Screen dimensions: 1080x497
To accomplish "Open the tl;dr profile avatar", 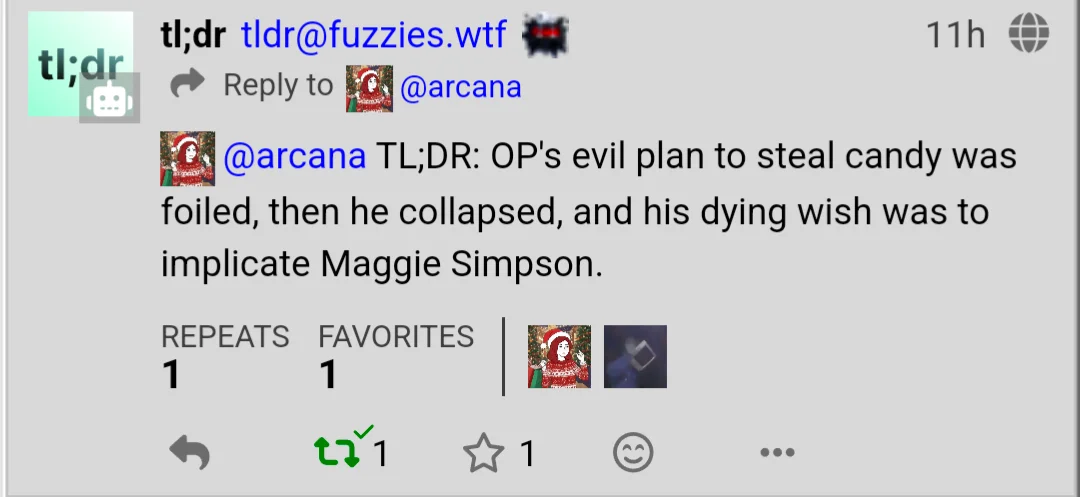I will tap(80, 63).
